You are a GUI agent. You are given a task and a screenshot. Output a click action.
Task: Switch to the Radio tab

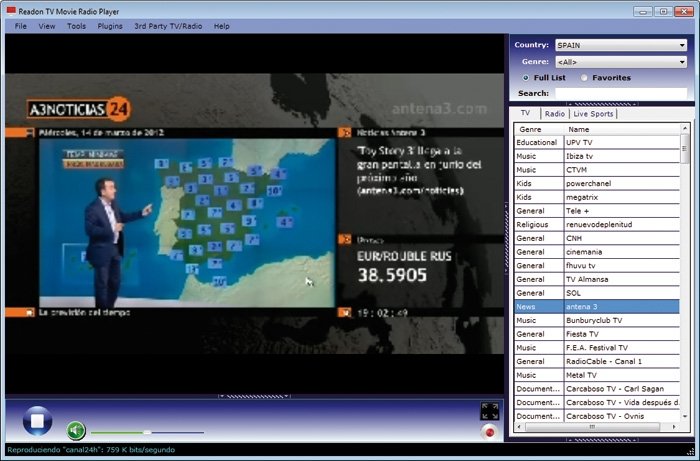click(x=554, y=114)
